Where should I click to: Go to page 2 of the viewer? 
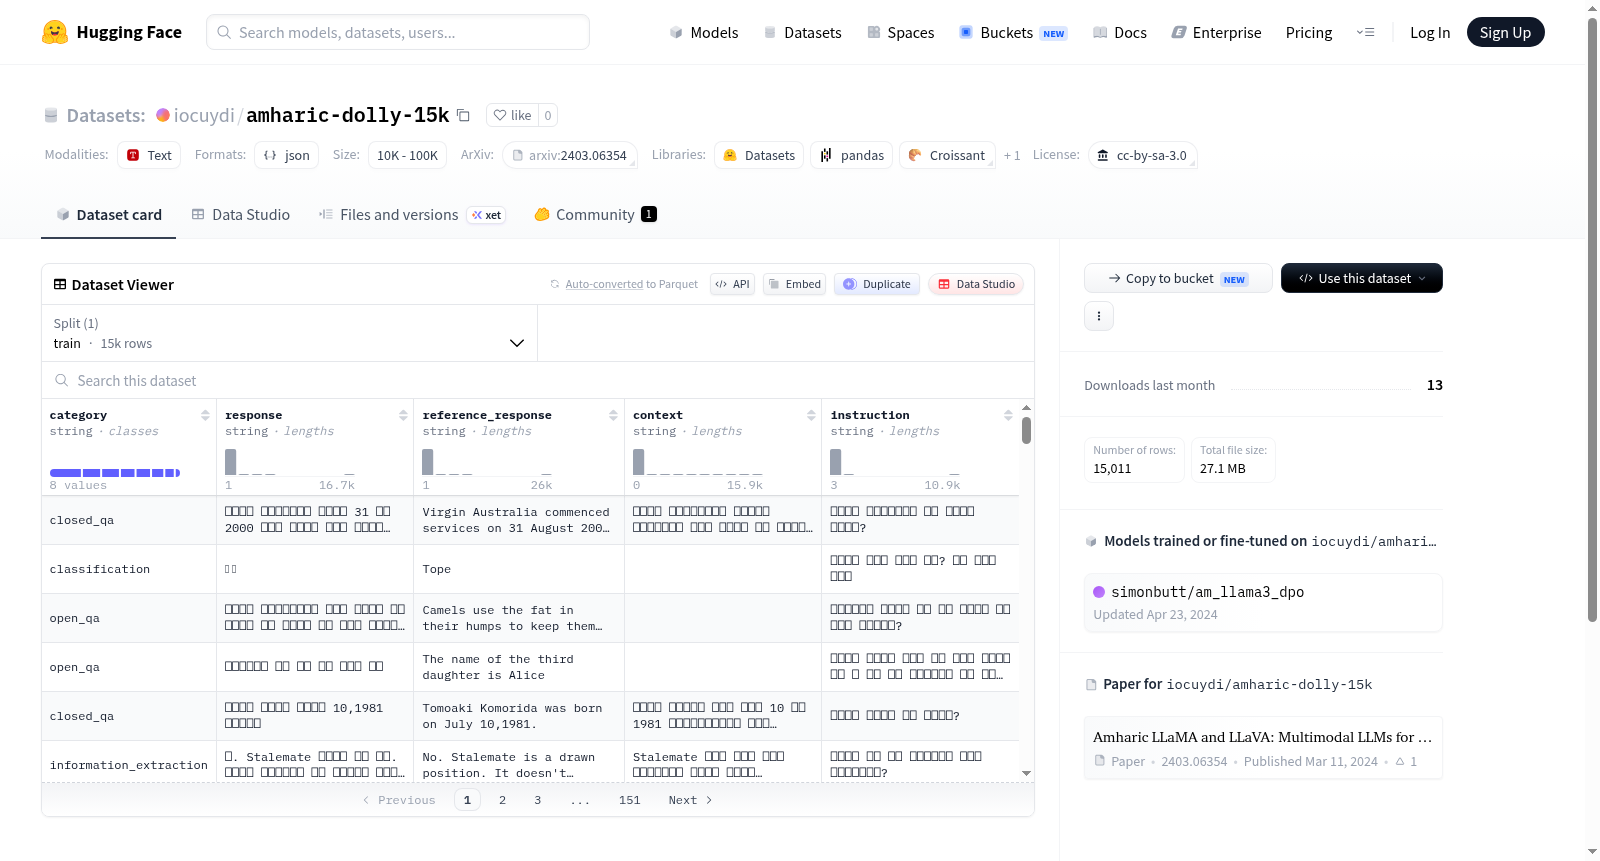pos(502,800)
